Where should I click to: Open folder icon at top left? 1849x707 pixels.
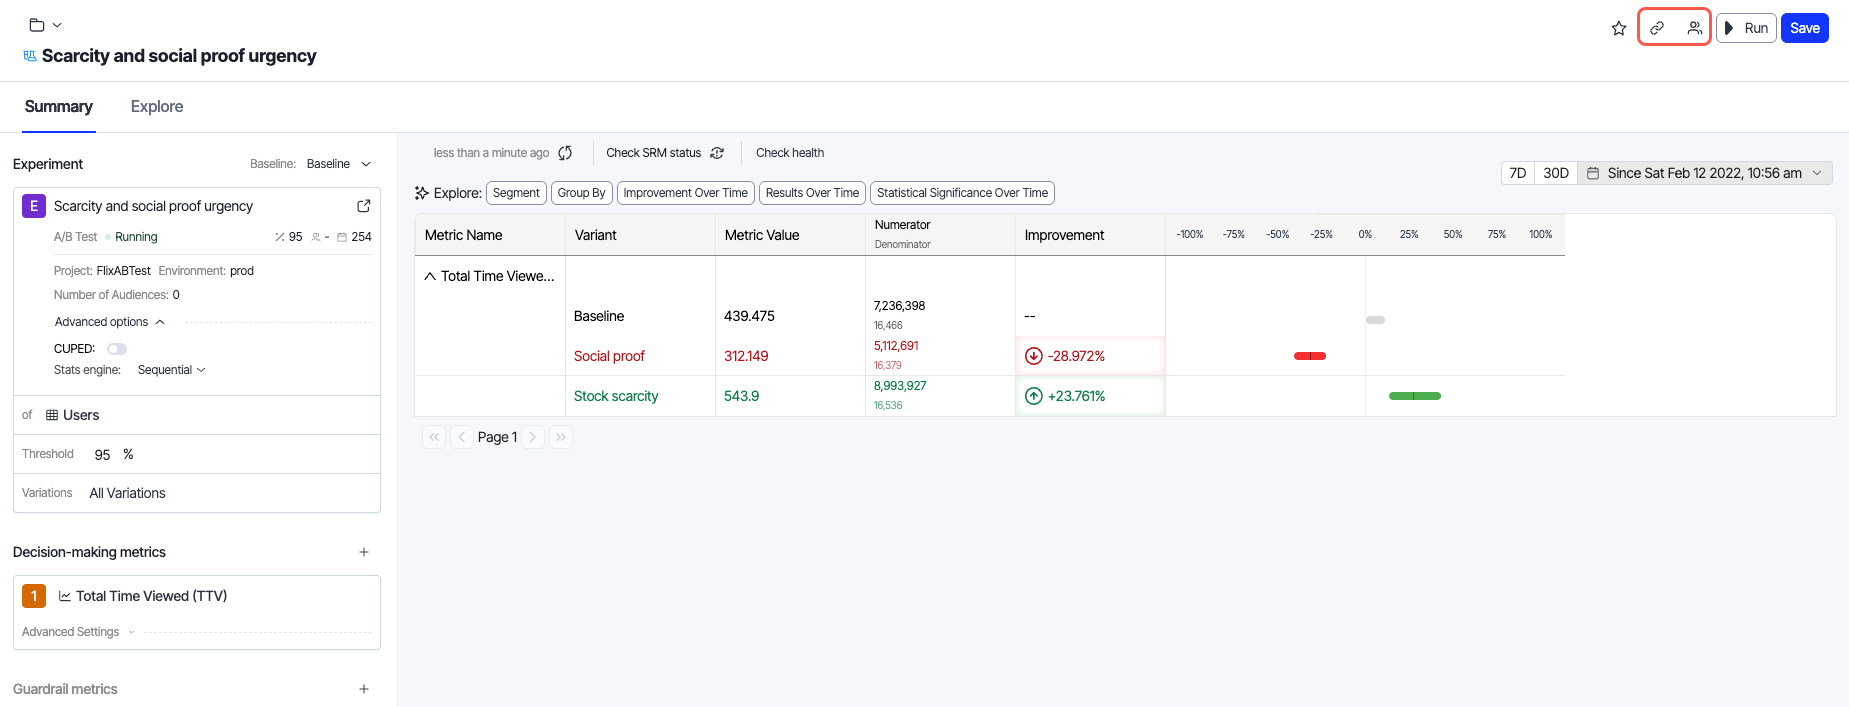point(37,25)
